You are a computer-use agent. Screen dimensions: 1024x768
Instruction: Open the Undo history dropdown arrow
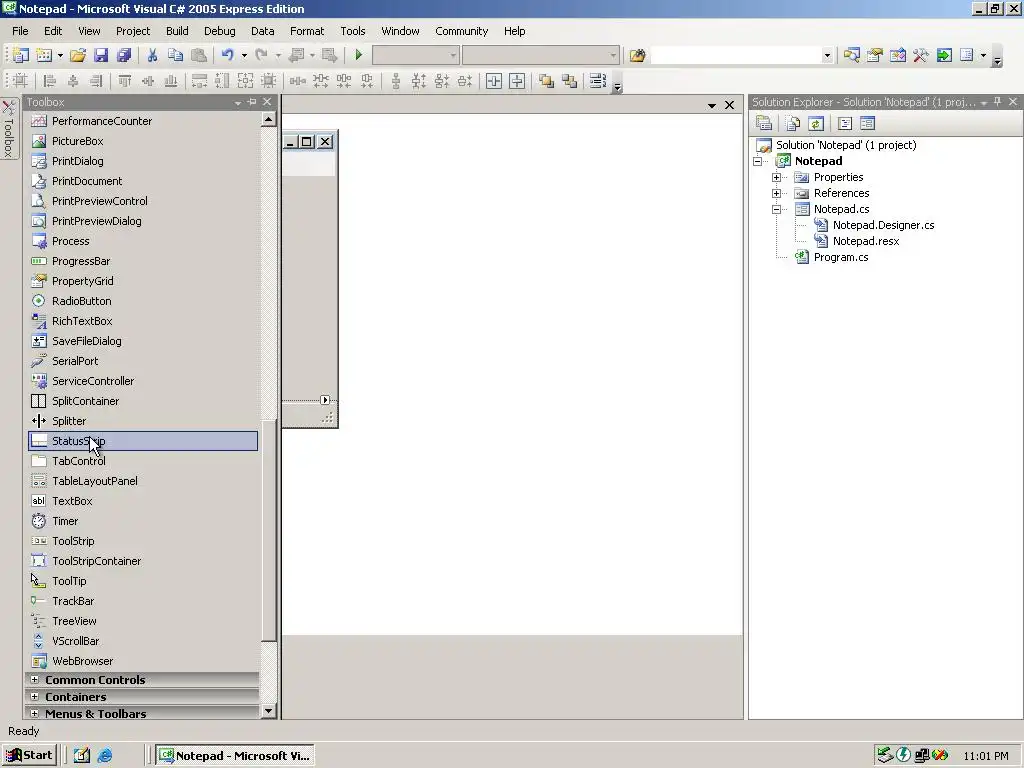pos(244,56)
